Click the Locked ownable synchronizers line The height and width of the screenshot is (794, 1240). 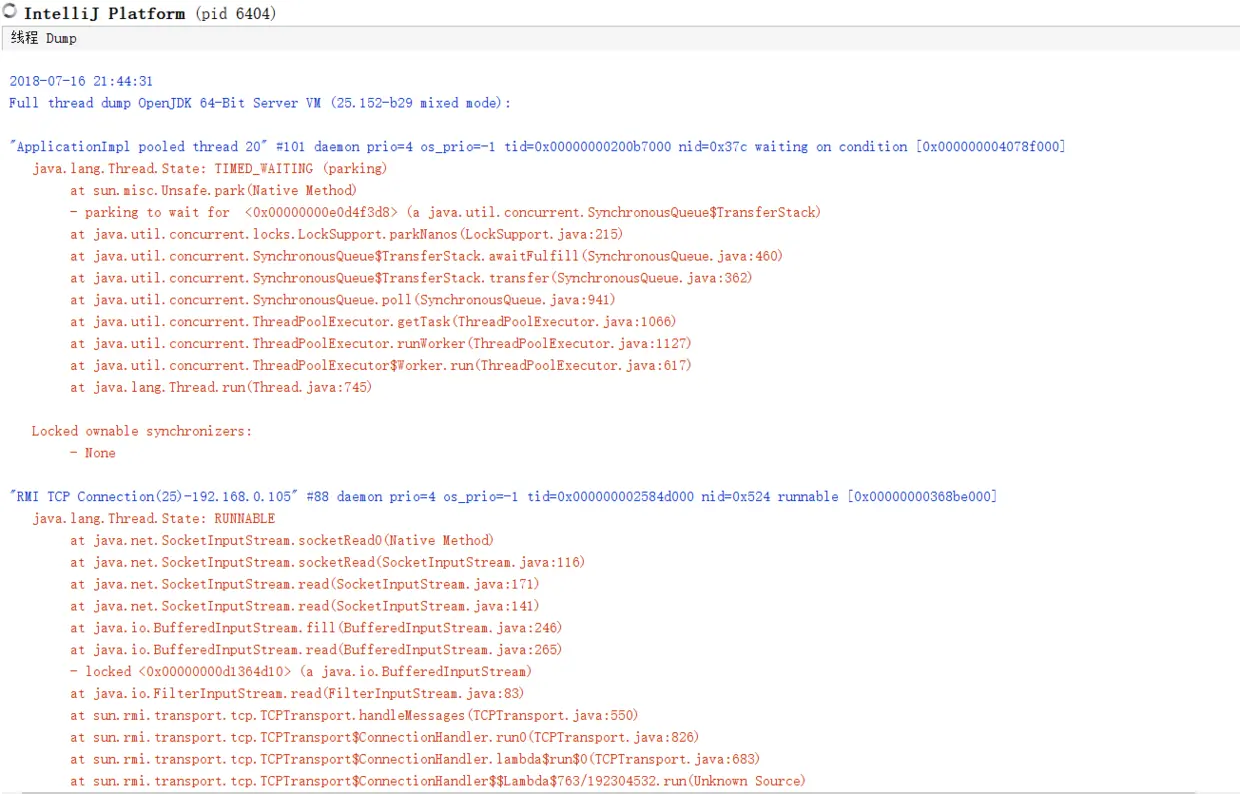pyautogui.click(x=142, y=432)
